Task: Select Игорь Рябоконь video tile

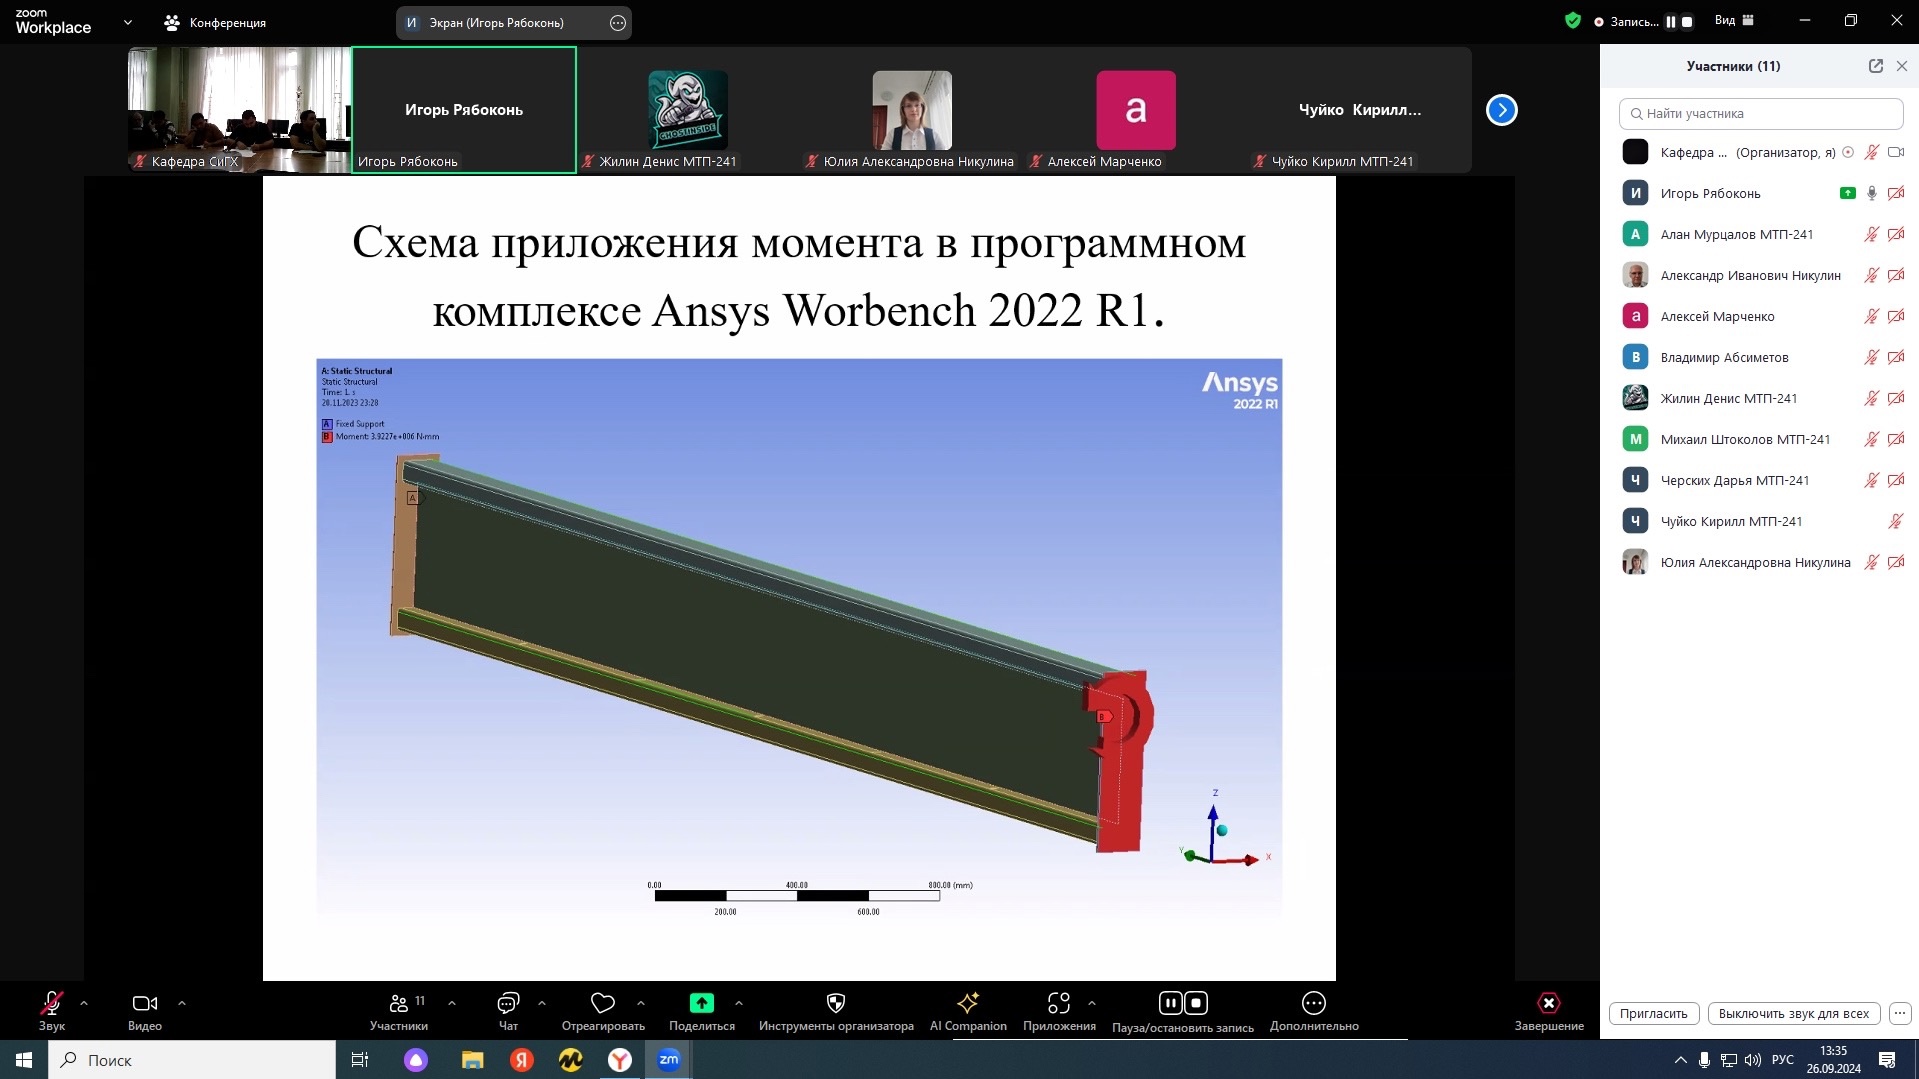Action: [x=464, y=110]
